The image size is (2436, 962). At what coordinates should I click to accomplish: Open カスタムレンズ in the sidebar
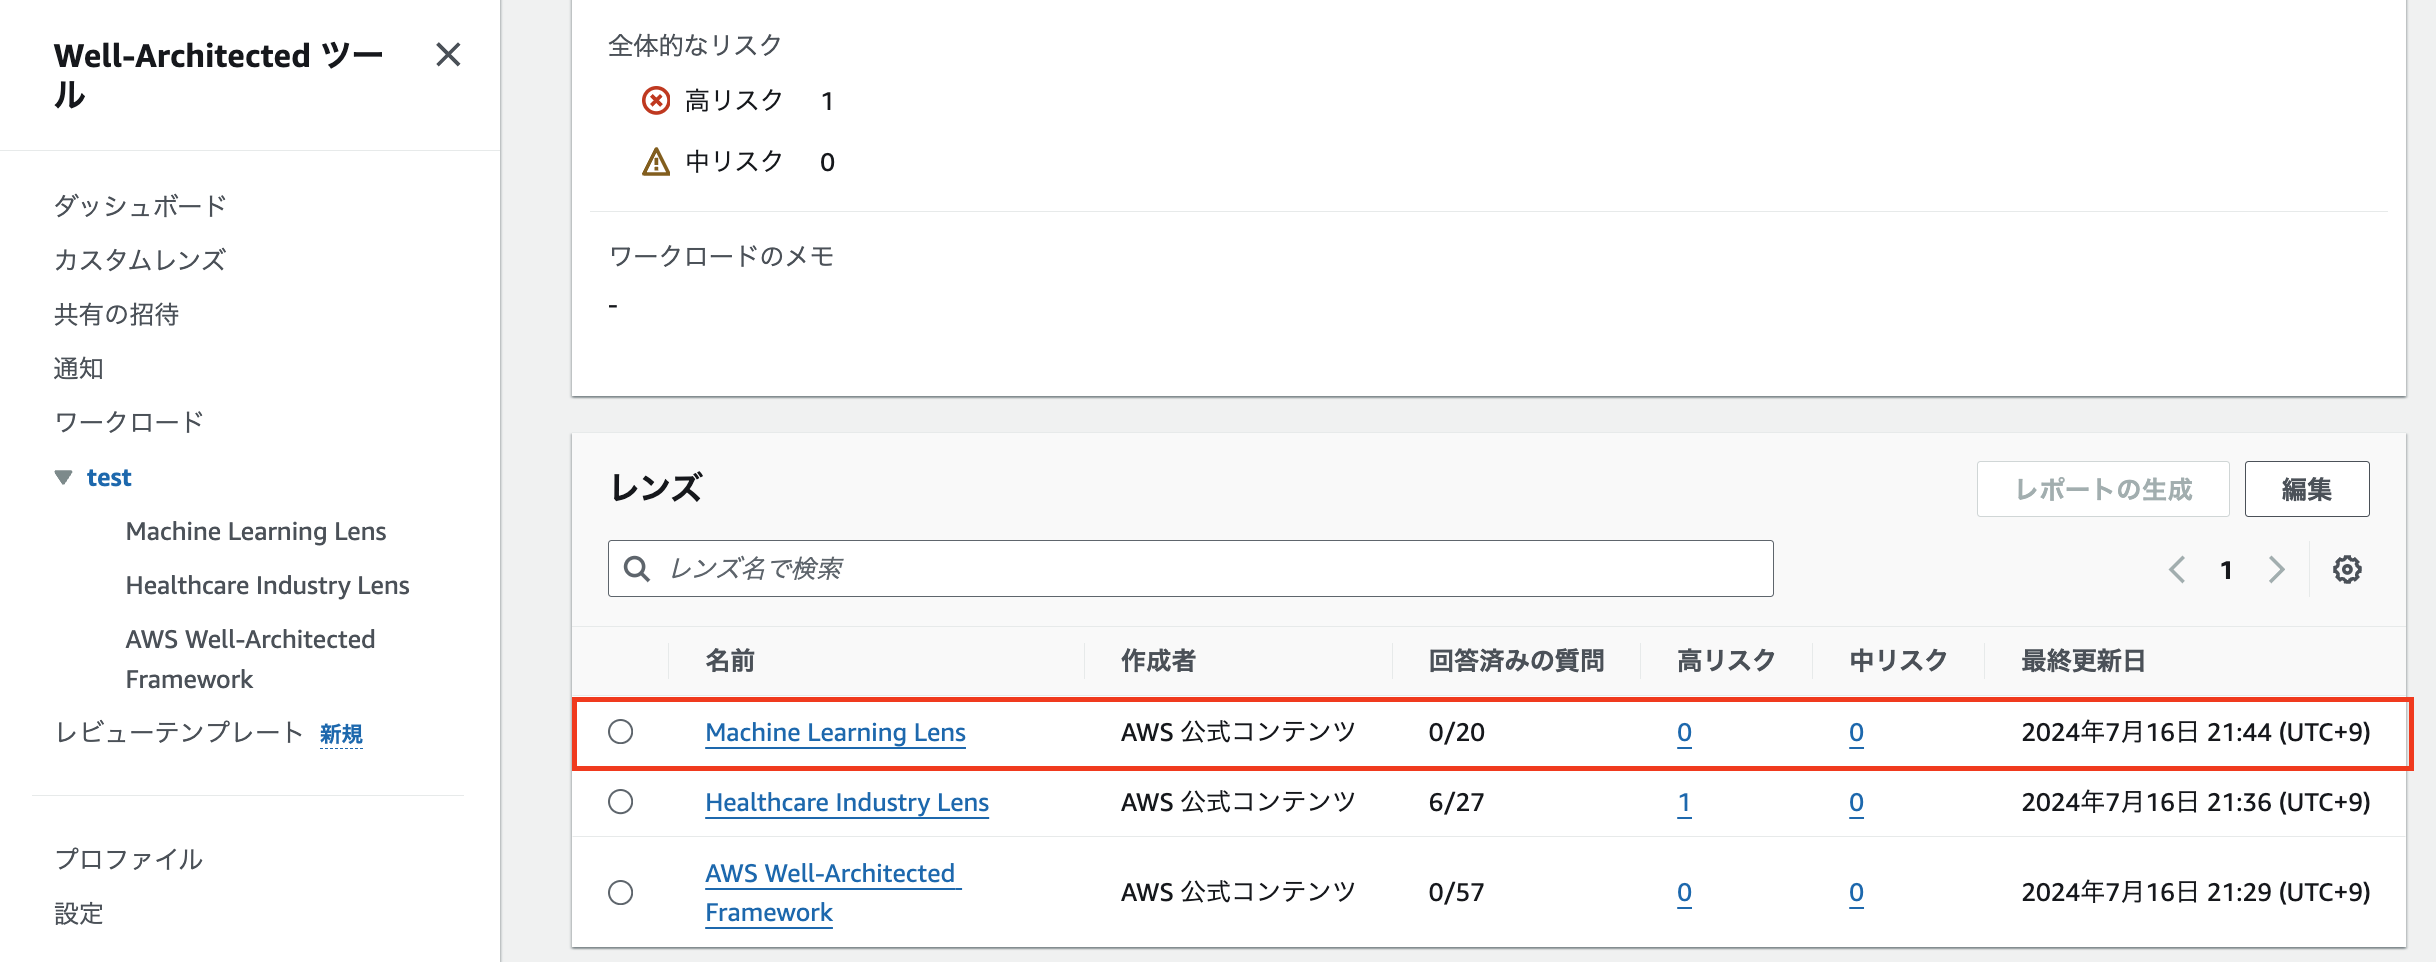tap(140, 260)
